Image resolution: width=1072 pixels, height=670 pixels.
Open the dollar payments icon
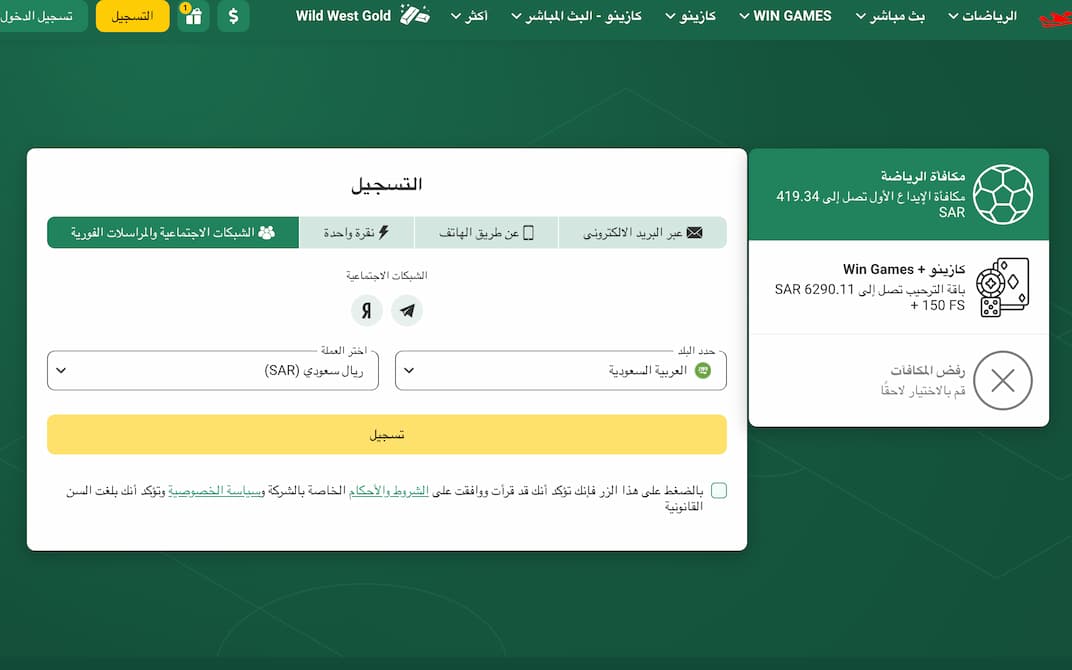point(233,16)
